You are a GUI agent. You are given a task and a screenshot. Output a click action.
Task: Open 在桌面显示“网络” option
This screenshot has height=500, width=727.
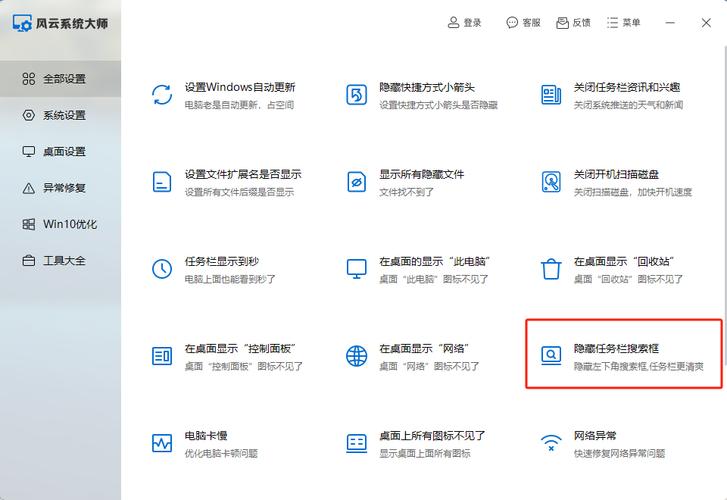pyautogui.click(x=424, y=349)
